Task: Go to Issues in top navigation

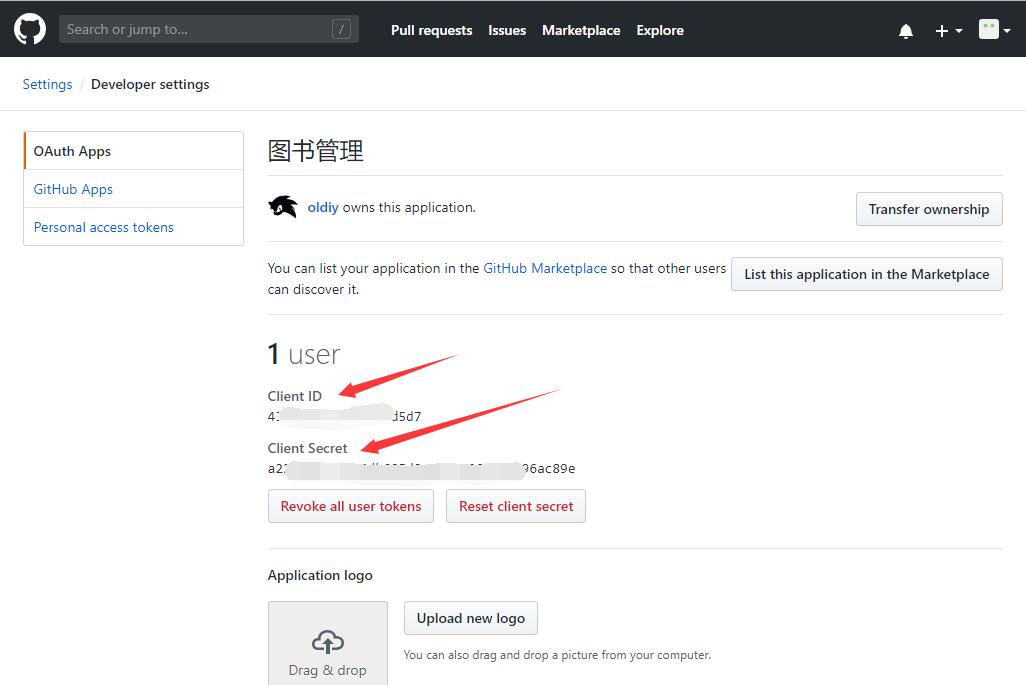Action: pos(507,30)
